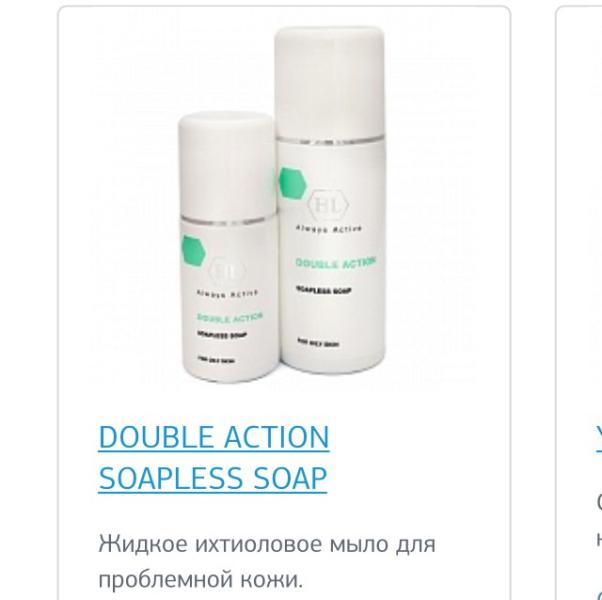This screenshot has width=602, height=600.
Task: Click the white cap of the large bottle
Action: pos(329,81)
